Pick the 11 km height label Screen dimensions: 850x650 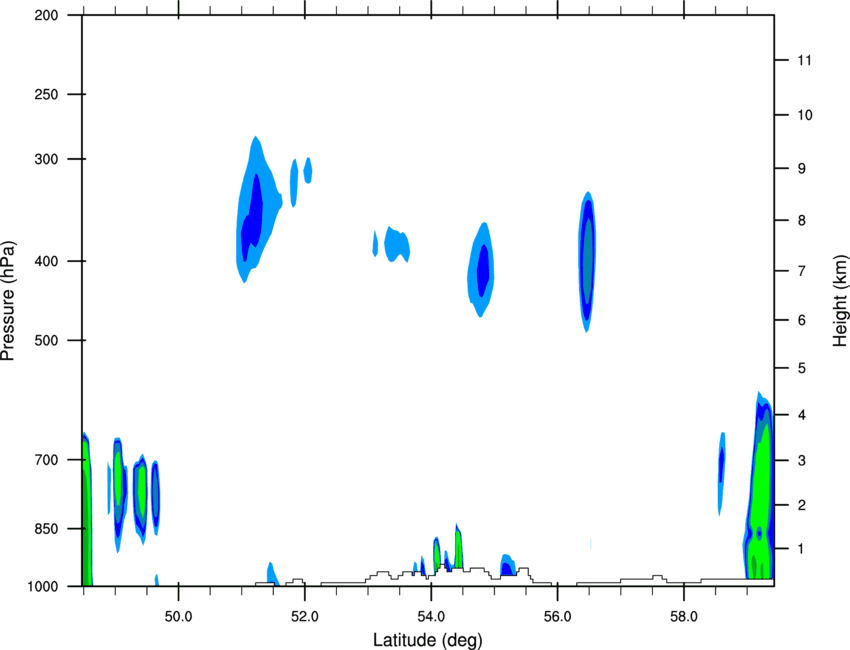[804, 60]
